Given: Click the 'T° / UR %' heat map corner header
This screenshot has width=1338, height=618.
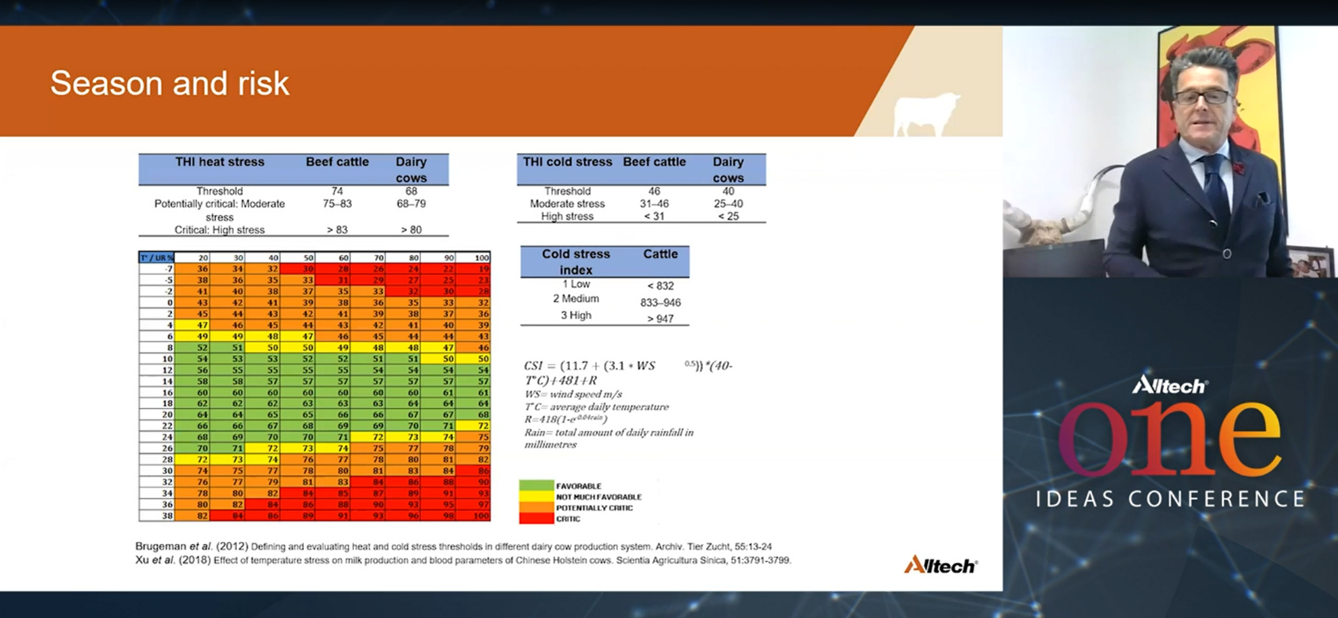Looking at the screenshot, I should tap(158, 257).
